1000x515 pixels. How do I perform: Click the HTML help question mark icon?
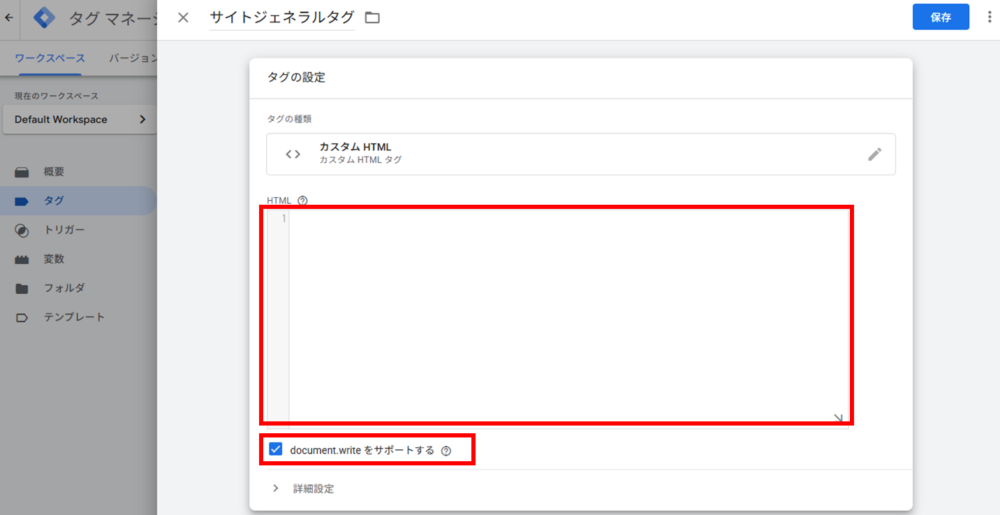[302, 200]
